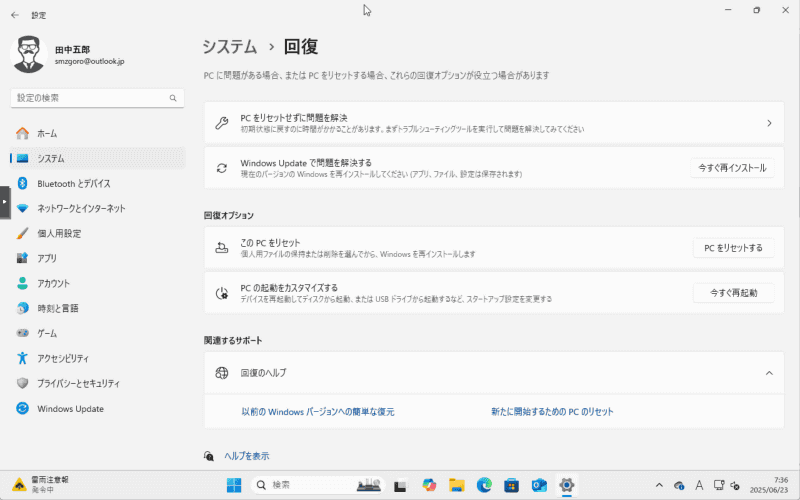The image size is (800, 500).
Task: Expand the side panel handle on left edge
Action: (5, 203)
